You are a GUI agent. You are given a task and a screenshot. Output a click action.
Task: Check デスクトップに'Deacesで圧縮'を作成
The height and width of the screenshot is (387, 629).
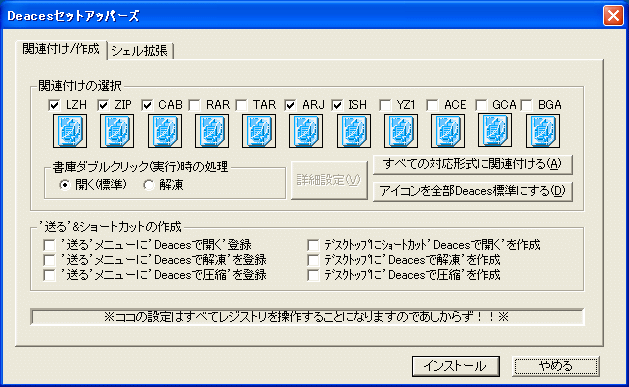tap(313, 275)
